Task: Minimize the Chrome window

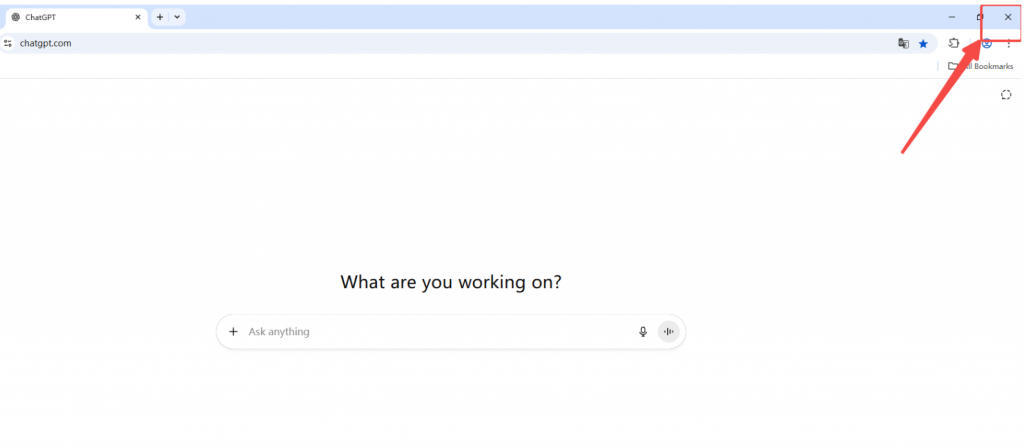Action: point(952,17)
